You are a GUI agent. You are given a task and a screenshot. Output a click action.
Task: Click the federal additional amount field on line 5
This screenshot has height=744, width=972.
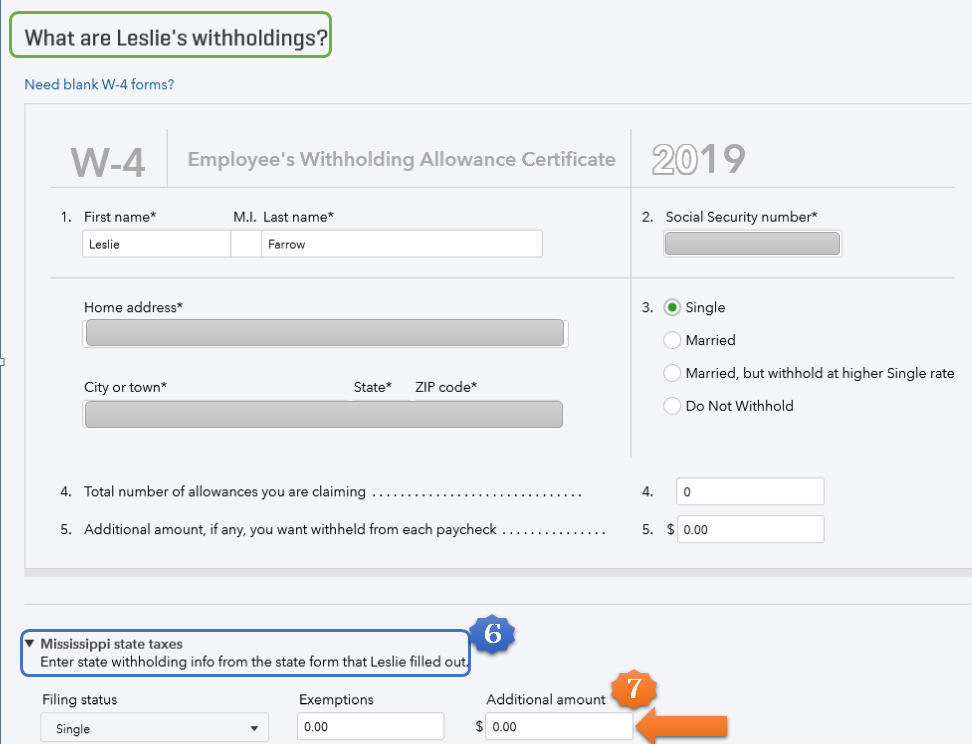750,530
